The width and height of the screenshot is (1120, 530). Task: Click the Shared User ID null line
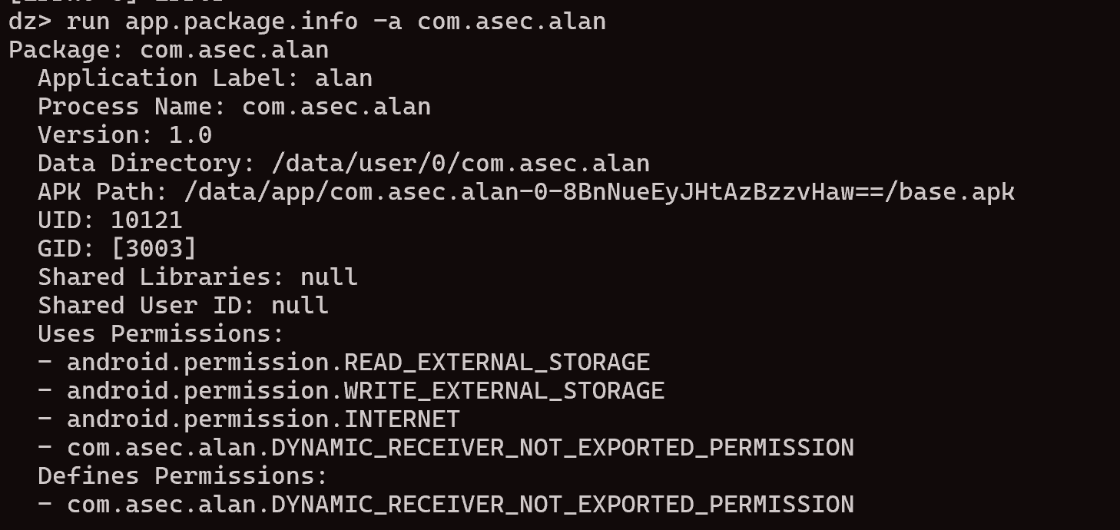click(x=183, y=306)
